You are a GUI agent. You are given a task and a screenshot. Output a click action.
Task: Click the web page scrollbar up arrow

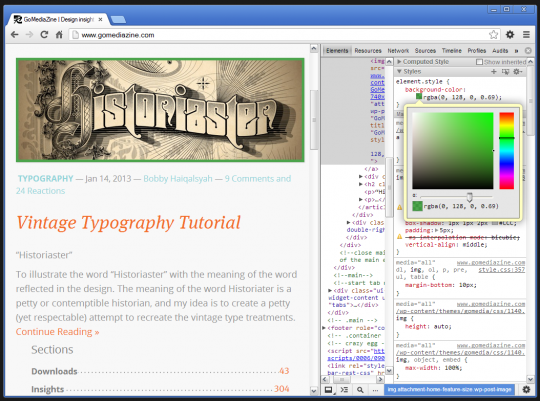314,49
